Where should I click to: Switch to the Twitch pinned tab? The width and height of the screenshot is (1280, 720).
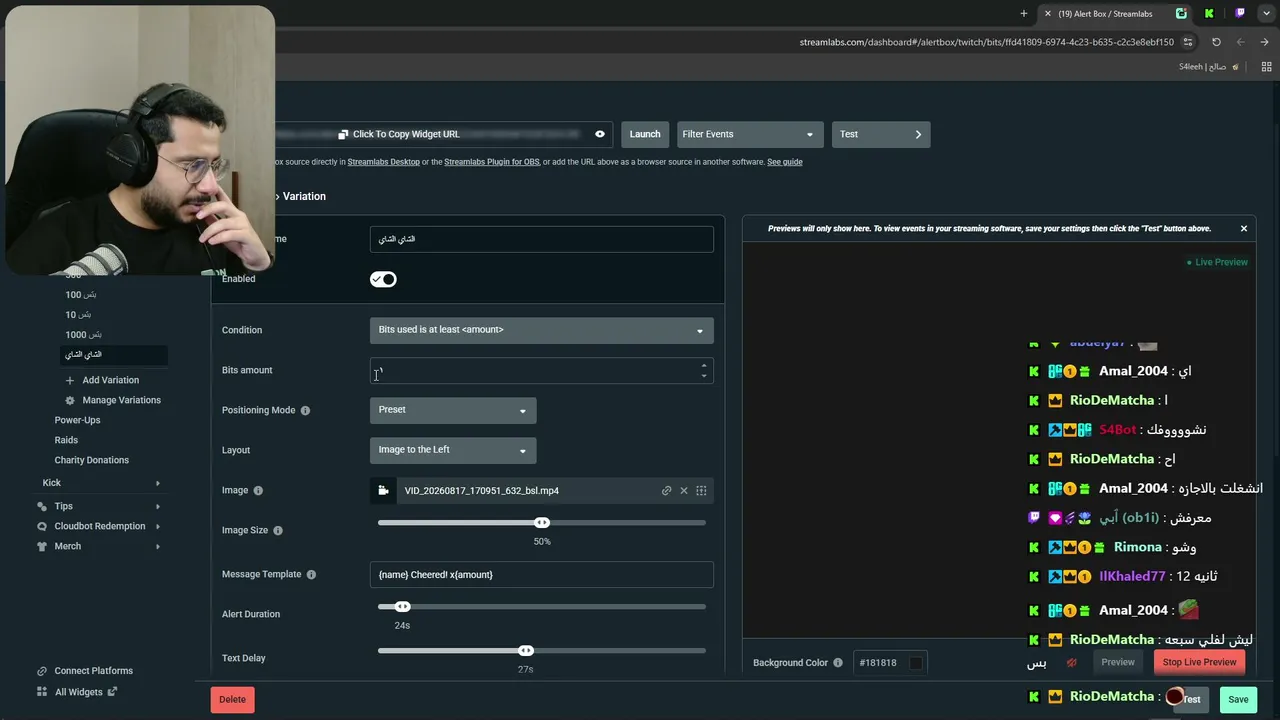tap(1240, 14)
